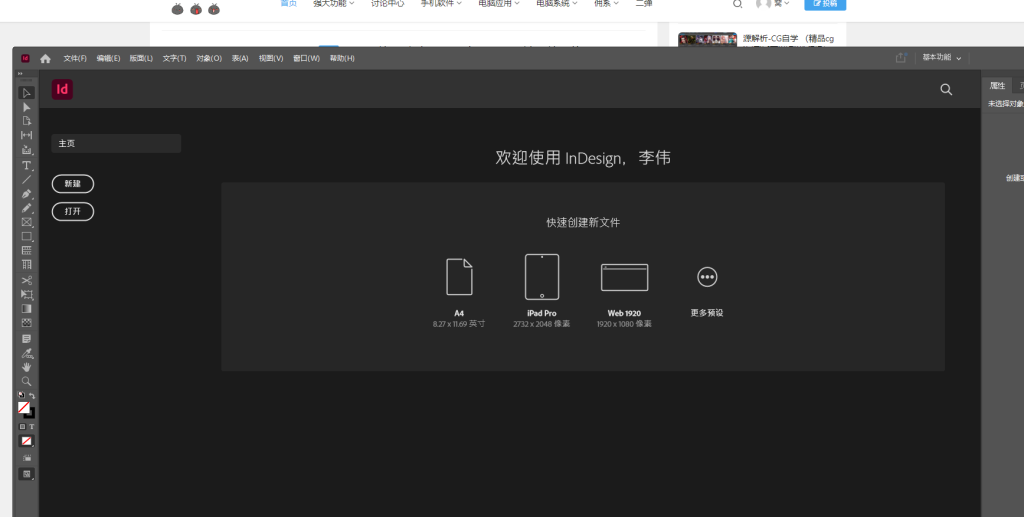1024x517 pixels.
Task: Open the 视图(V) menu
Action: pos(271,58)
